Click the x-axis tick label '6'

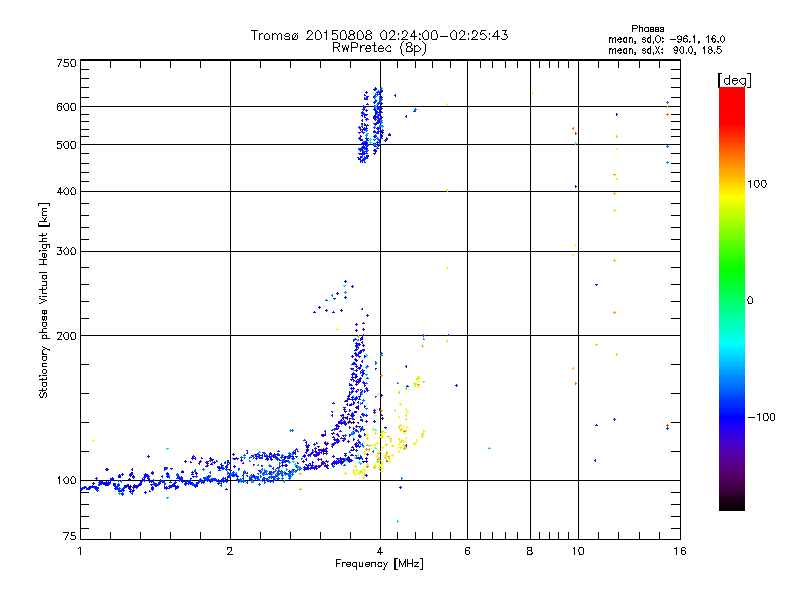pos(467,551)
